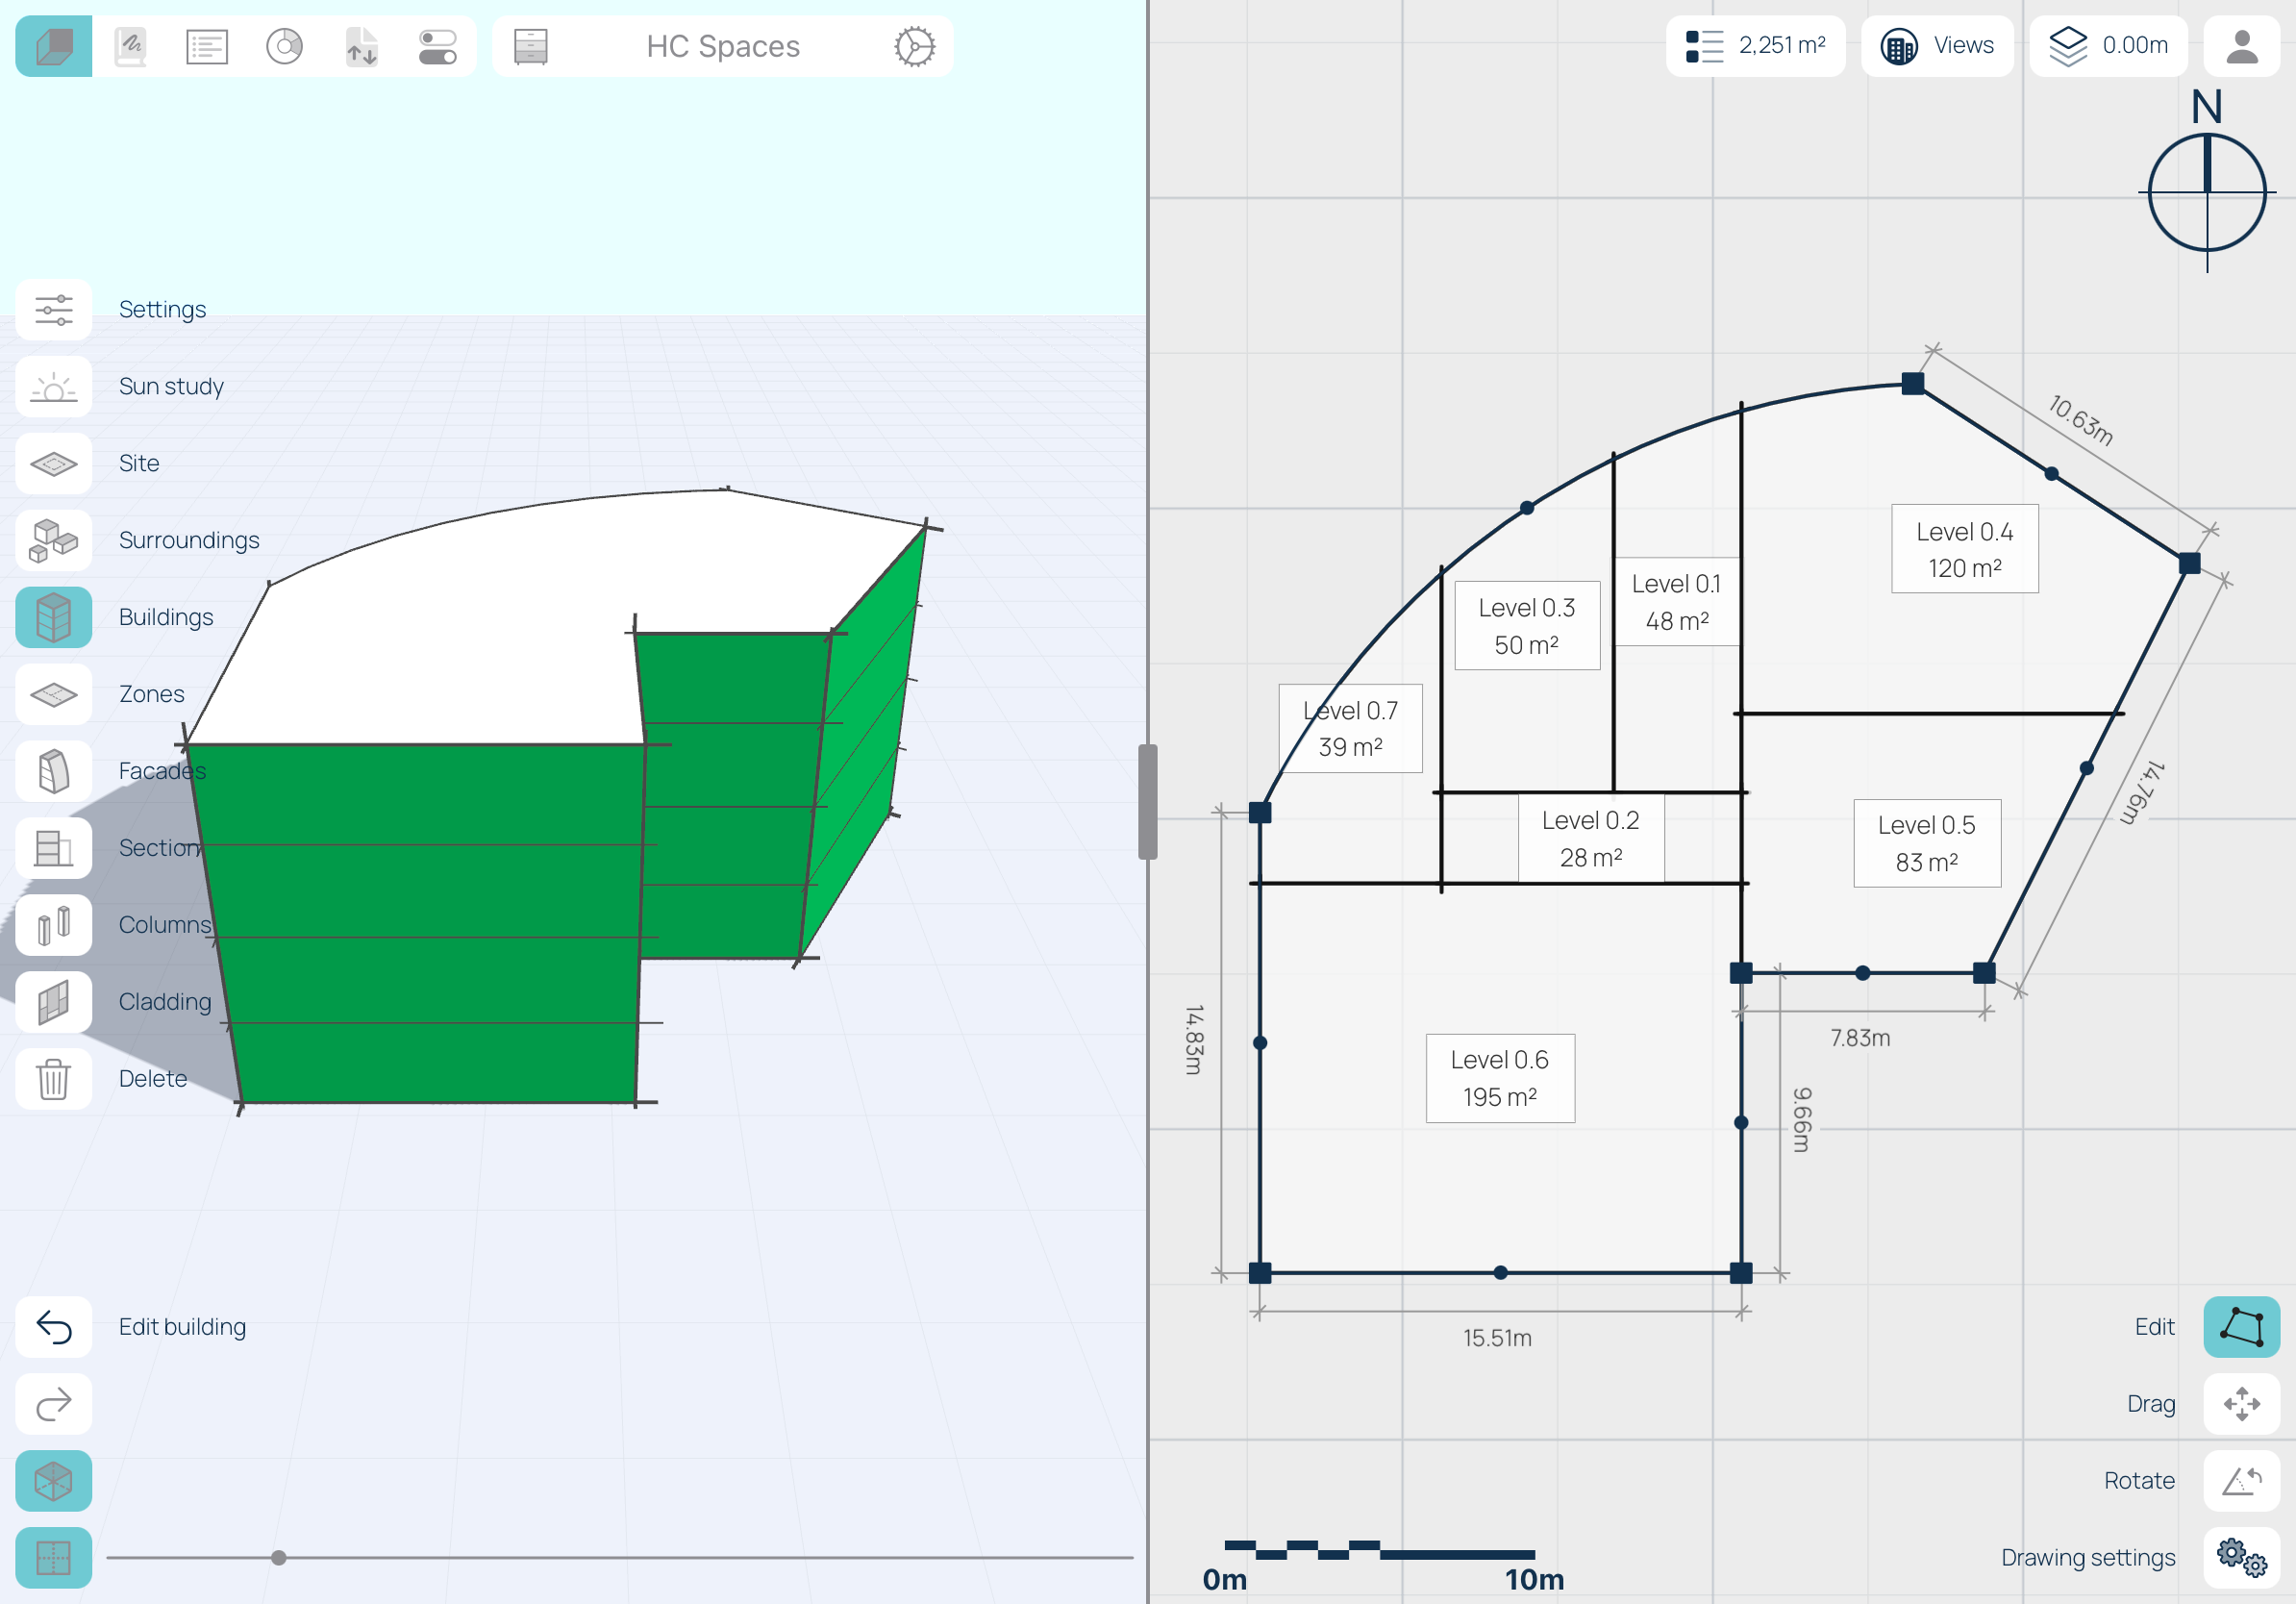
Task: Switch to the list report tab
Action: (x=207, y=47)
